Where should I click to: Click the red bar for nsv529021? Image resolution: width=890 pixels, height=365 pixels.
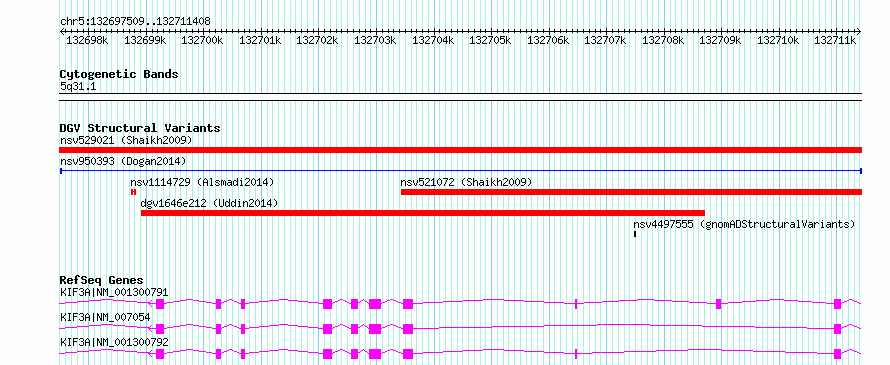coord(460,150)
